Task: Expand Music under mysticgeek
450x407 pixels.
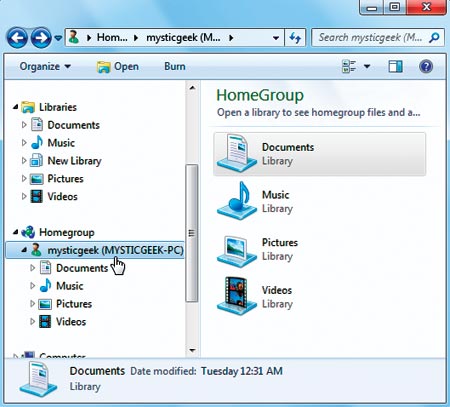Action: pyautogui.click(x=32, y=286)
